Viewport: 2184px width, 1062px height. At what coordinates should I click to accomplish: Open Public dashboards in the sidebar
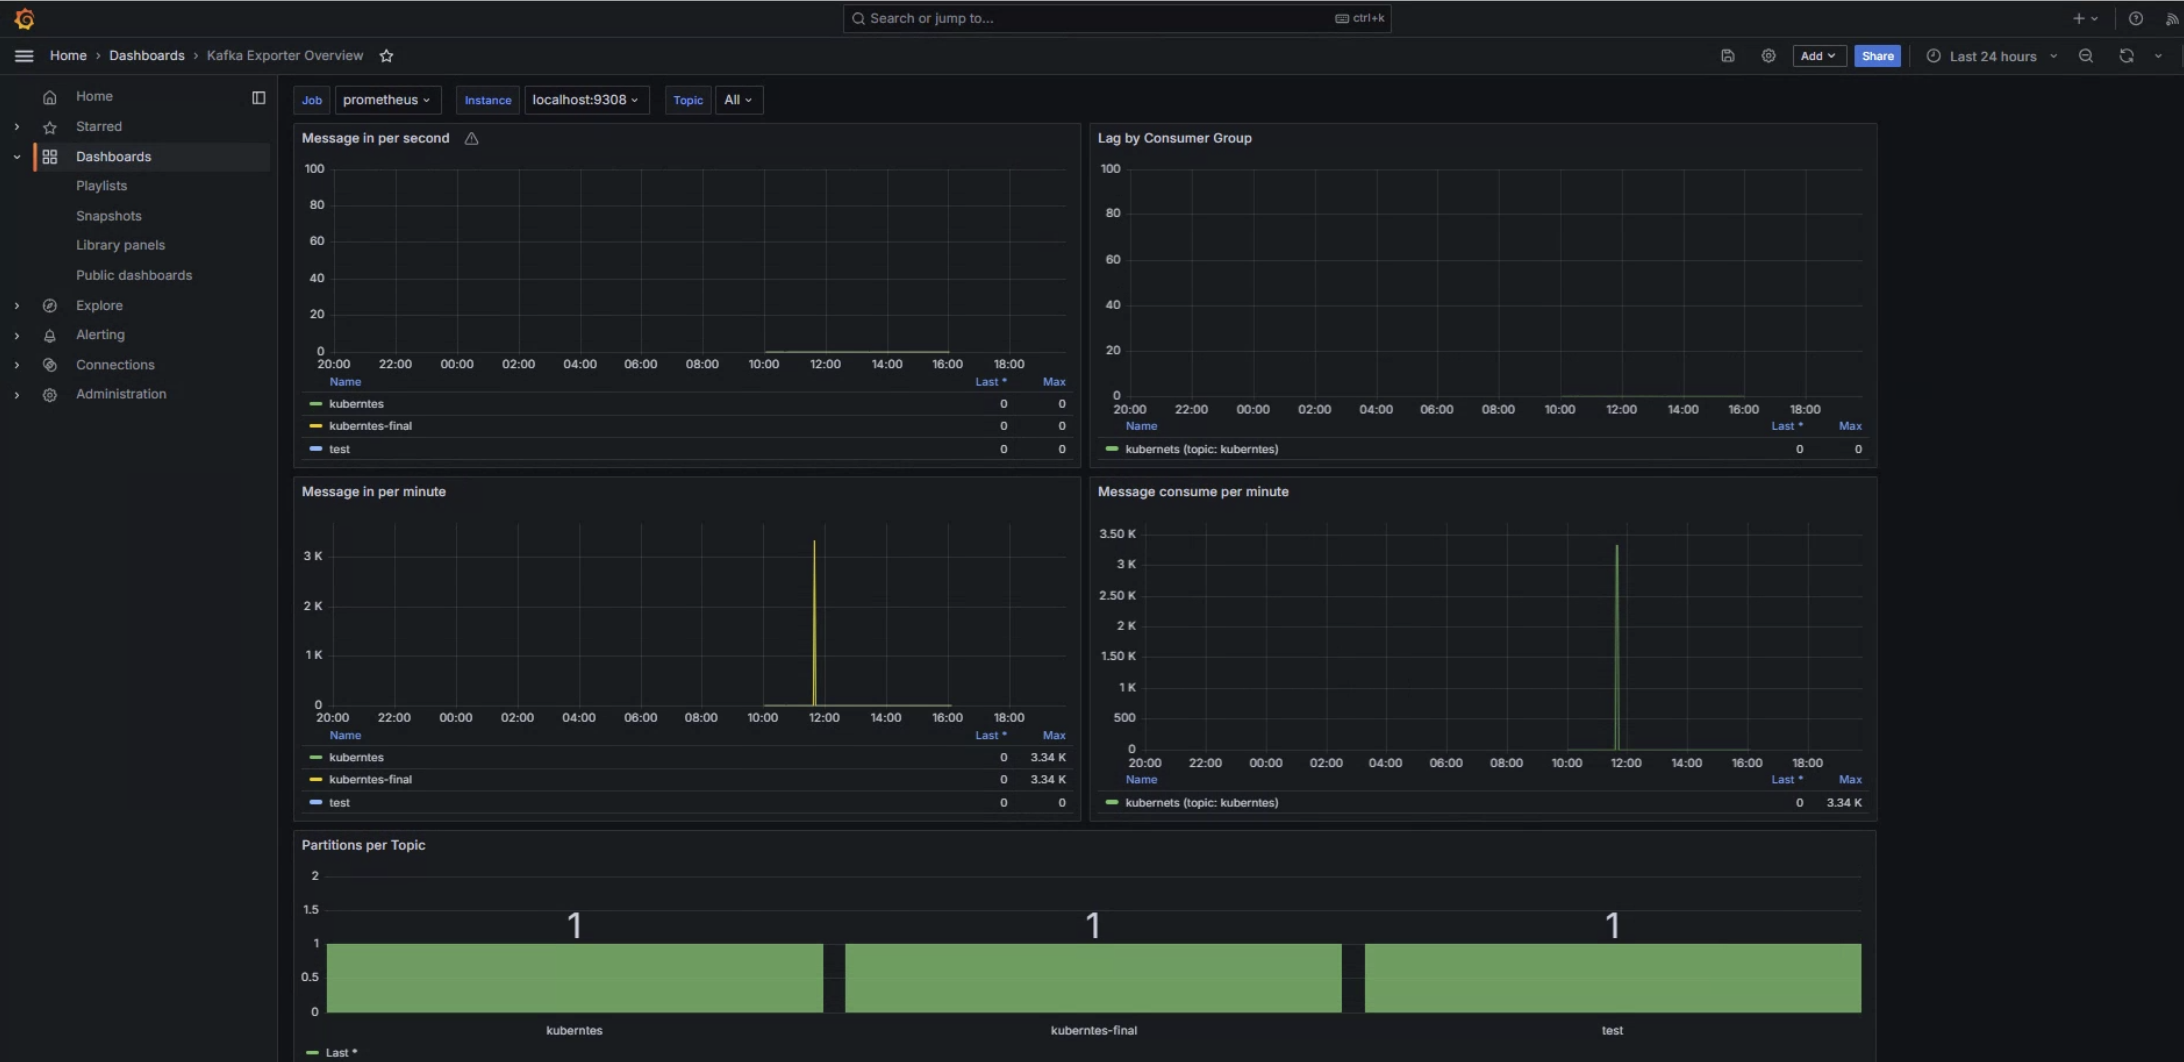click(134, 275)
